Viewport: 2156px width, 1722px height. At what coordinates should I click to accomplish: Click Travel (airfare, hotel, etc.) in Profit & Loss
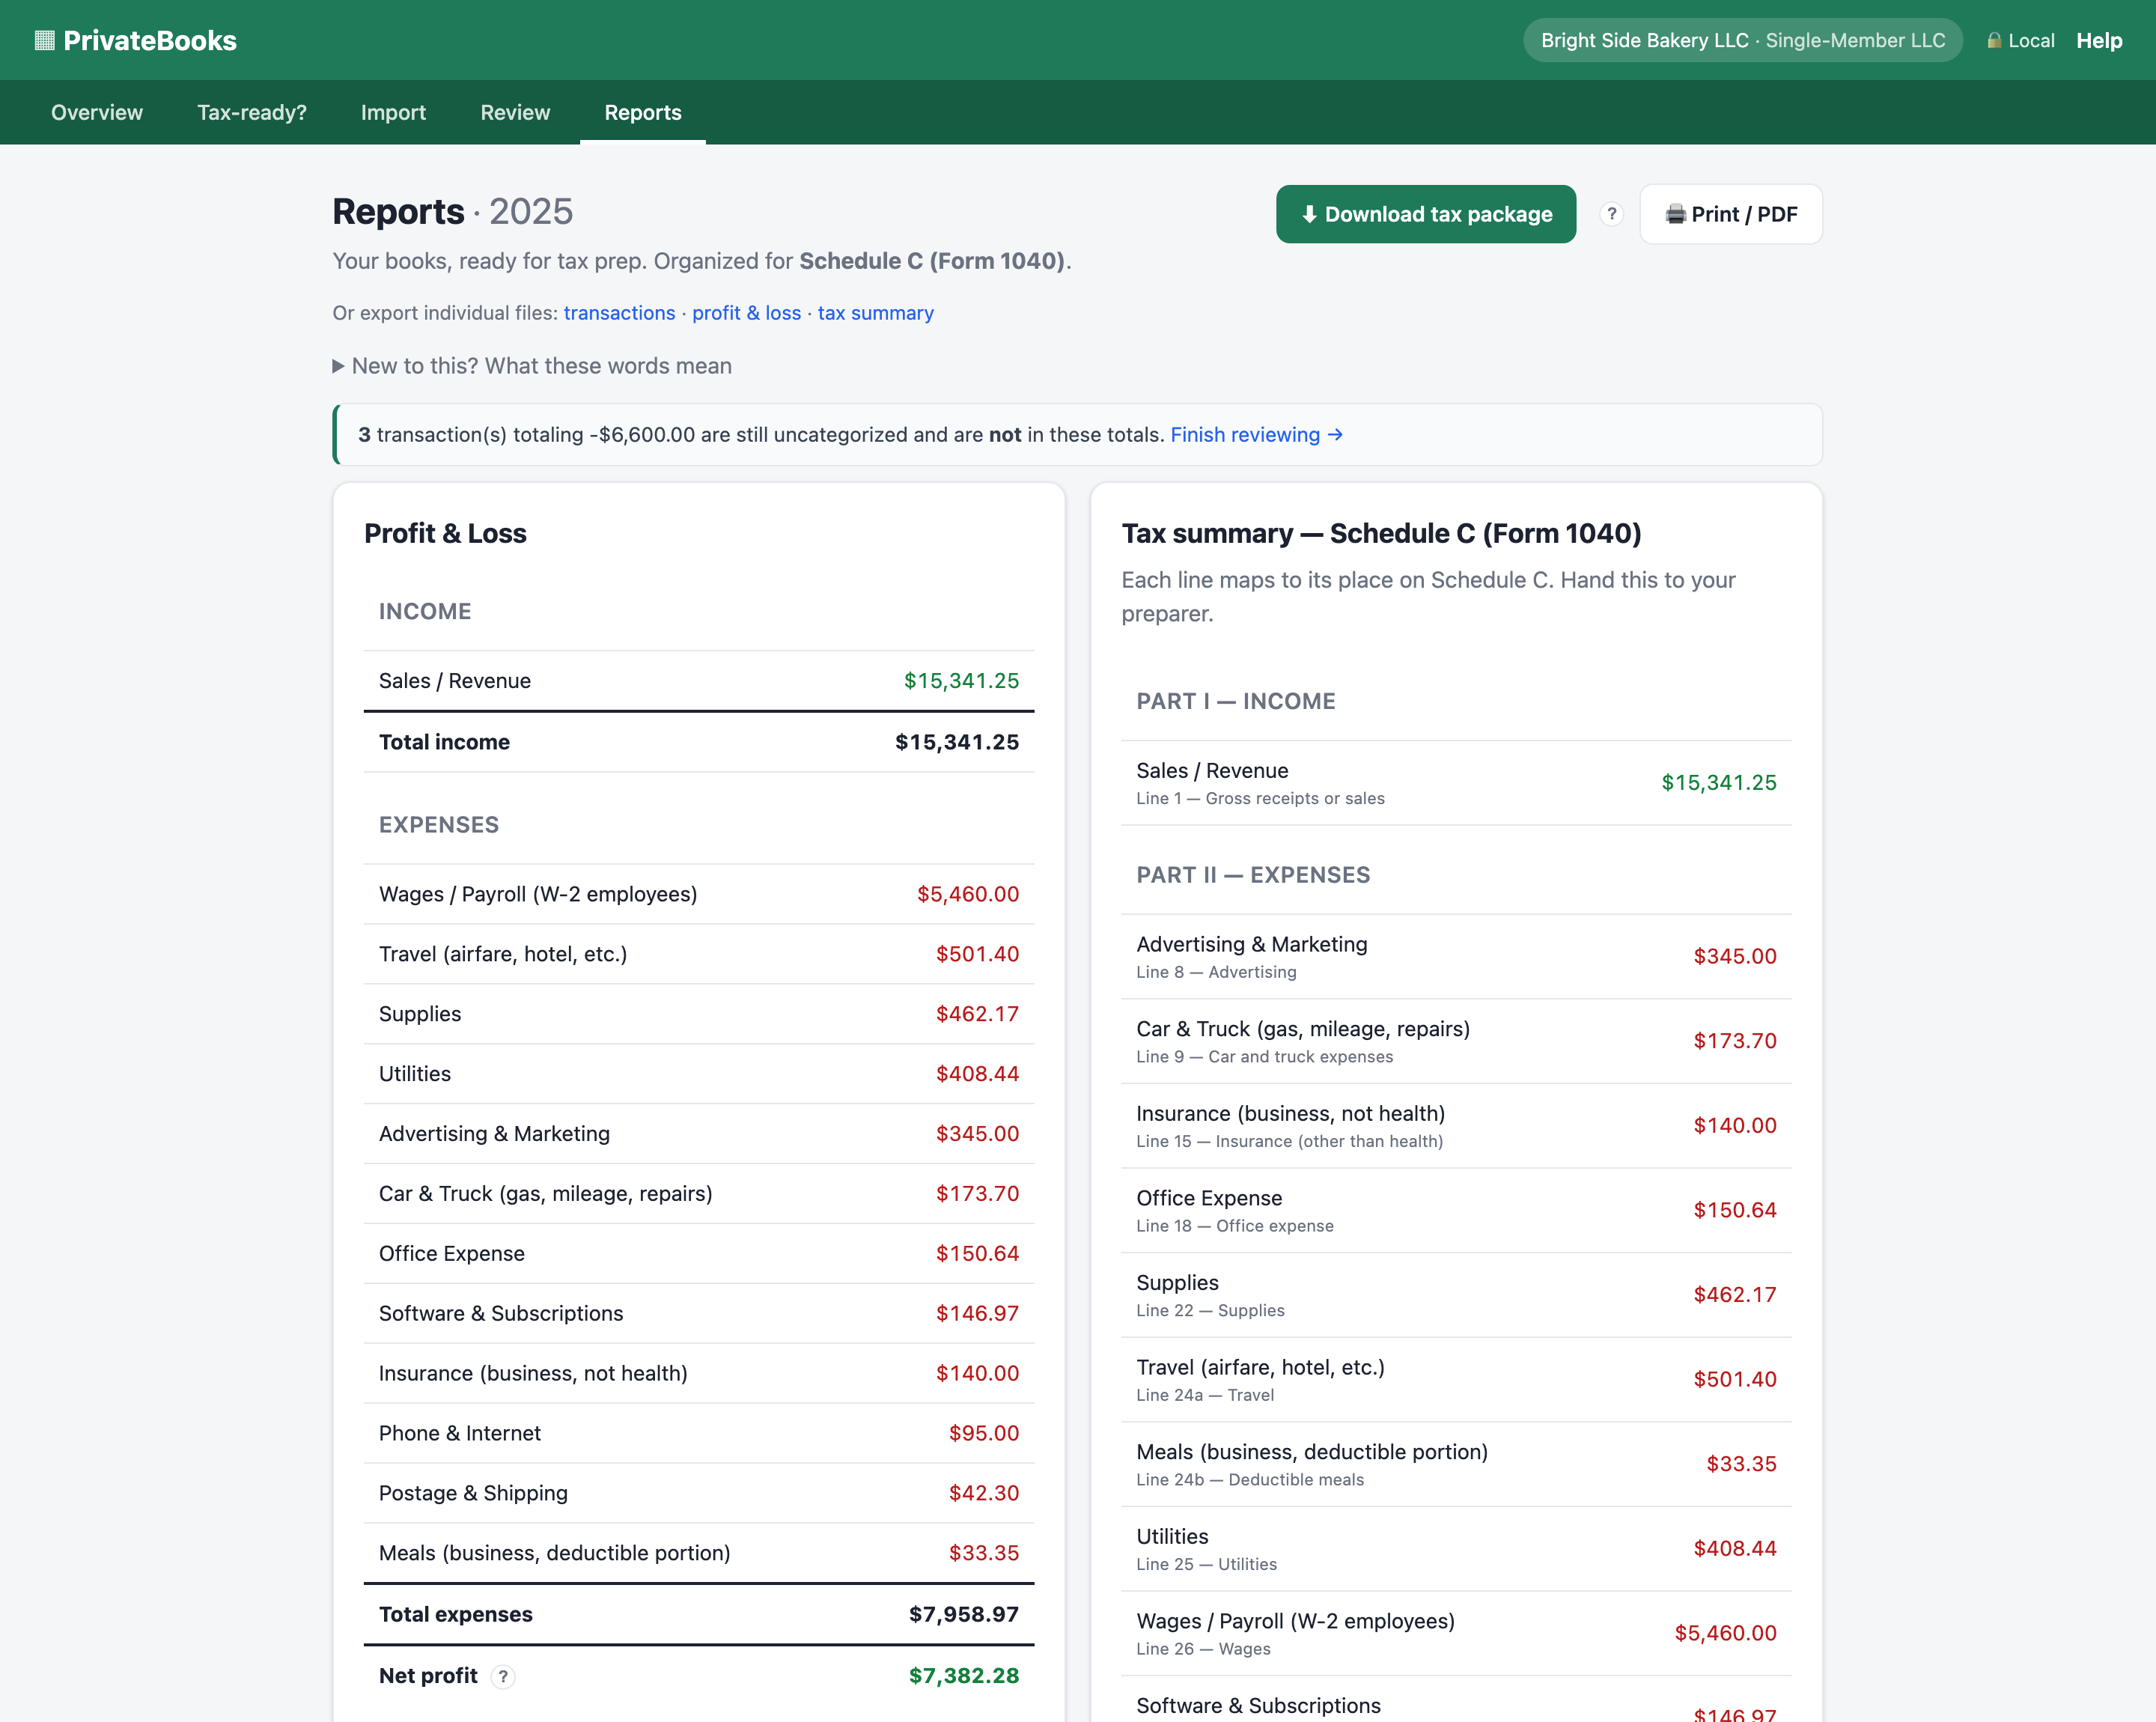699,954
